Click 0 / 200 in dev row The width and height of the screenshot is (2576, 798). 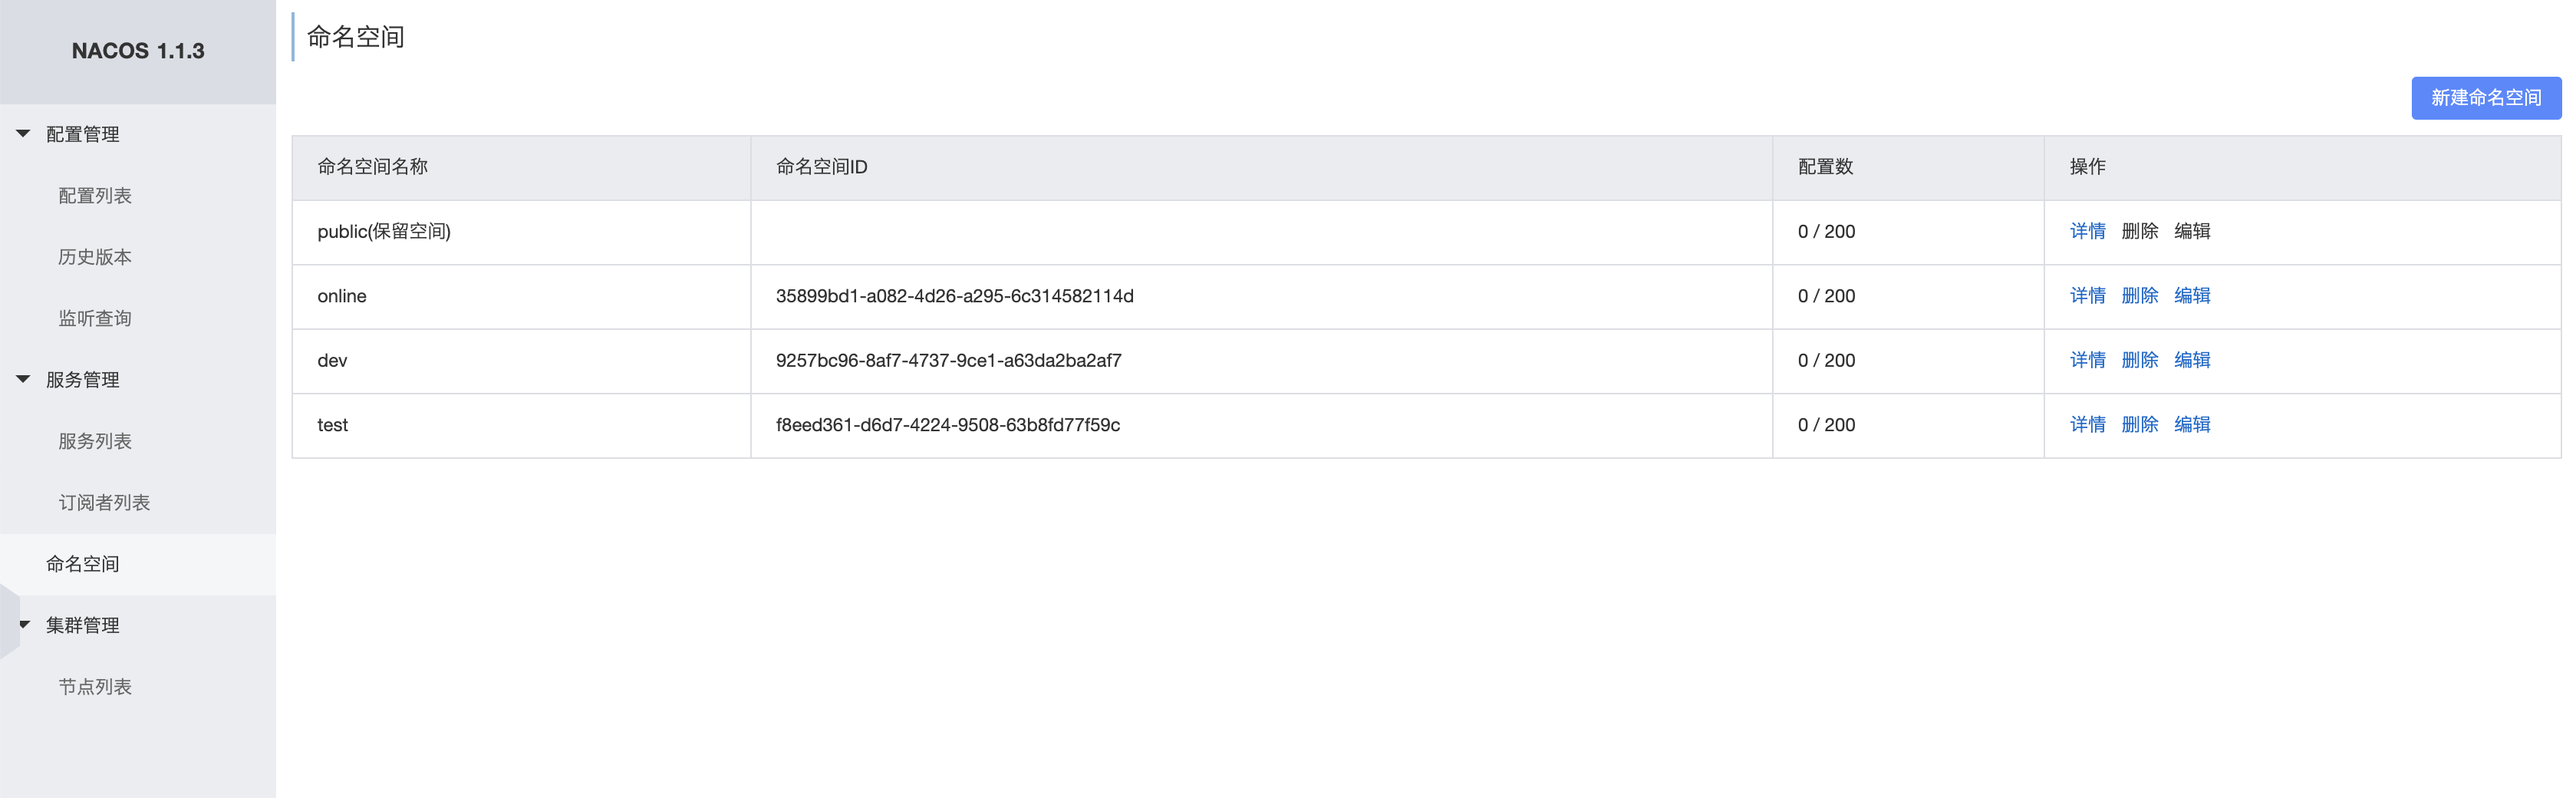click(1825, 360)
